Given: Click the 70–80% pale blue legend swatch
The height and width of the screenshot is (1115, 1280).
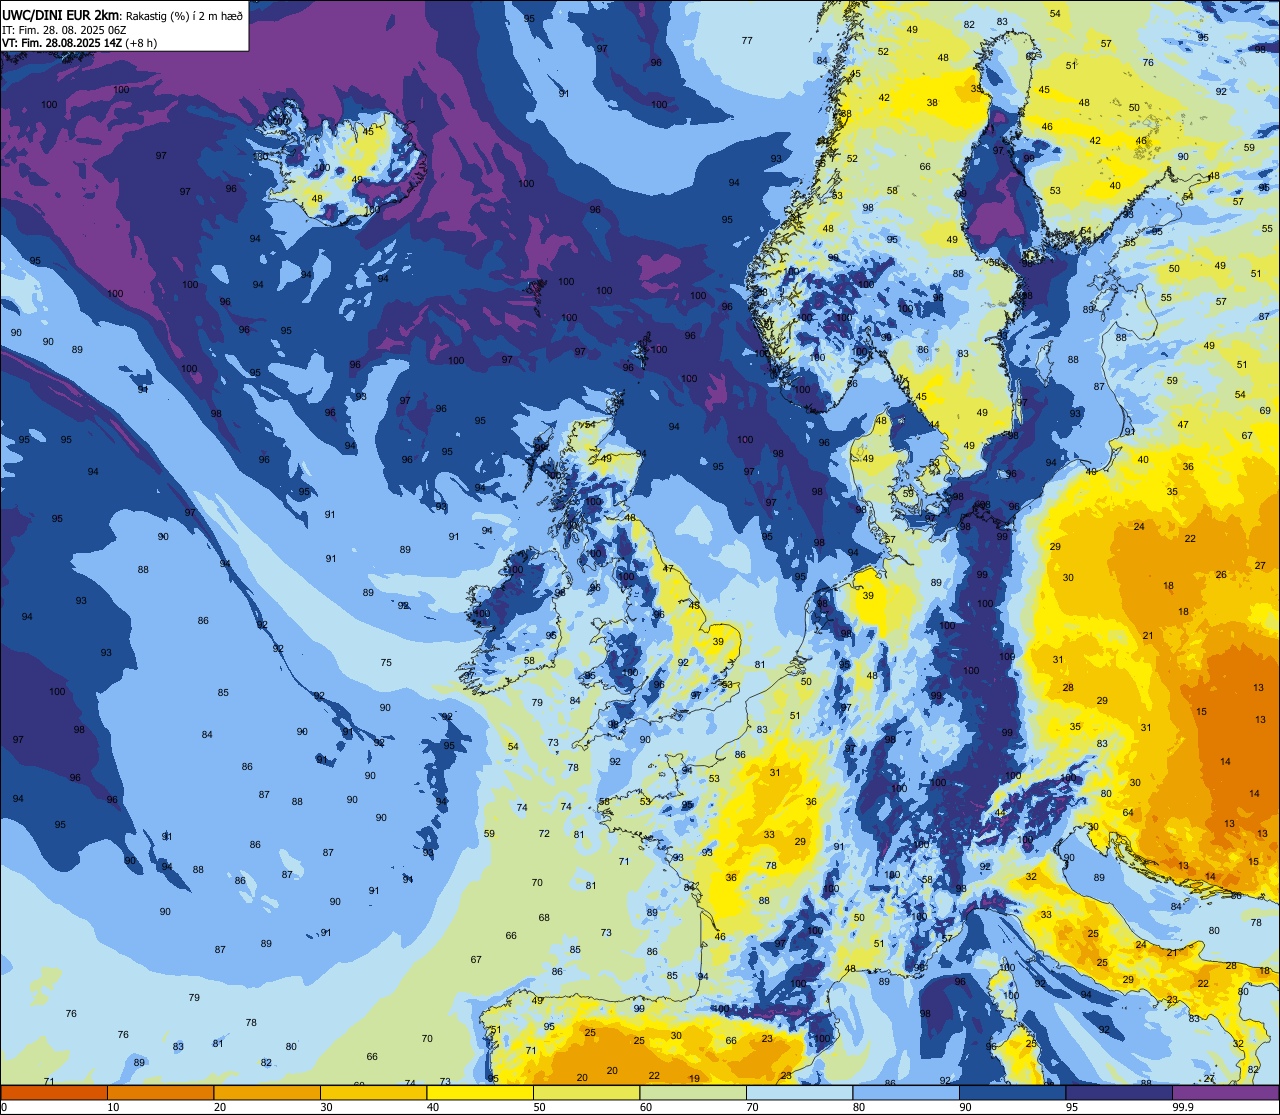Looking at the screenshot, I should pos(799,1092).
